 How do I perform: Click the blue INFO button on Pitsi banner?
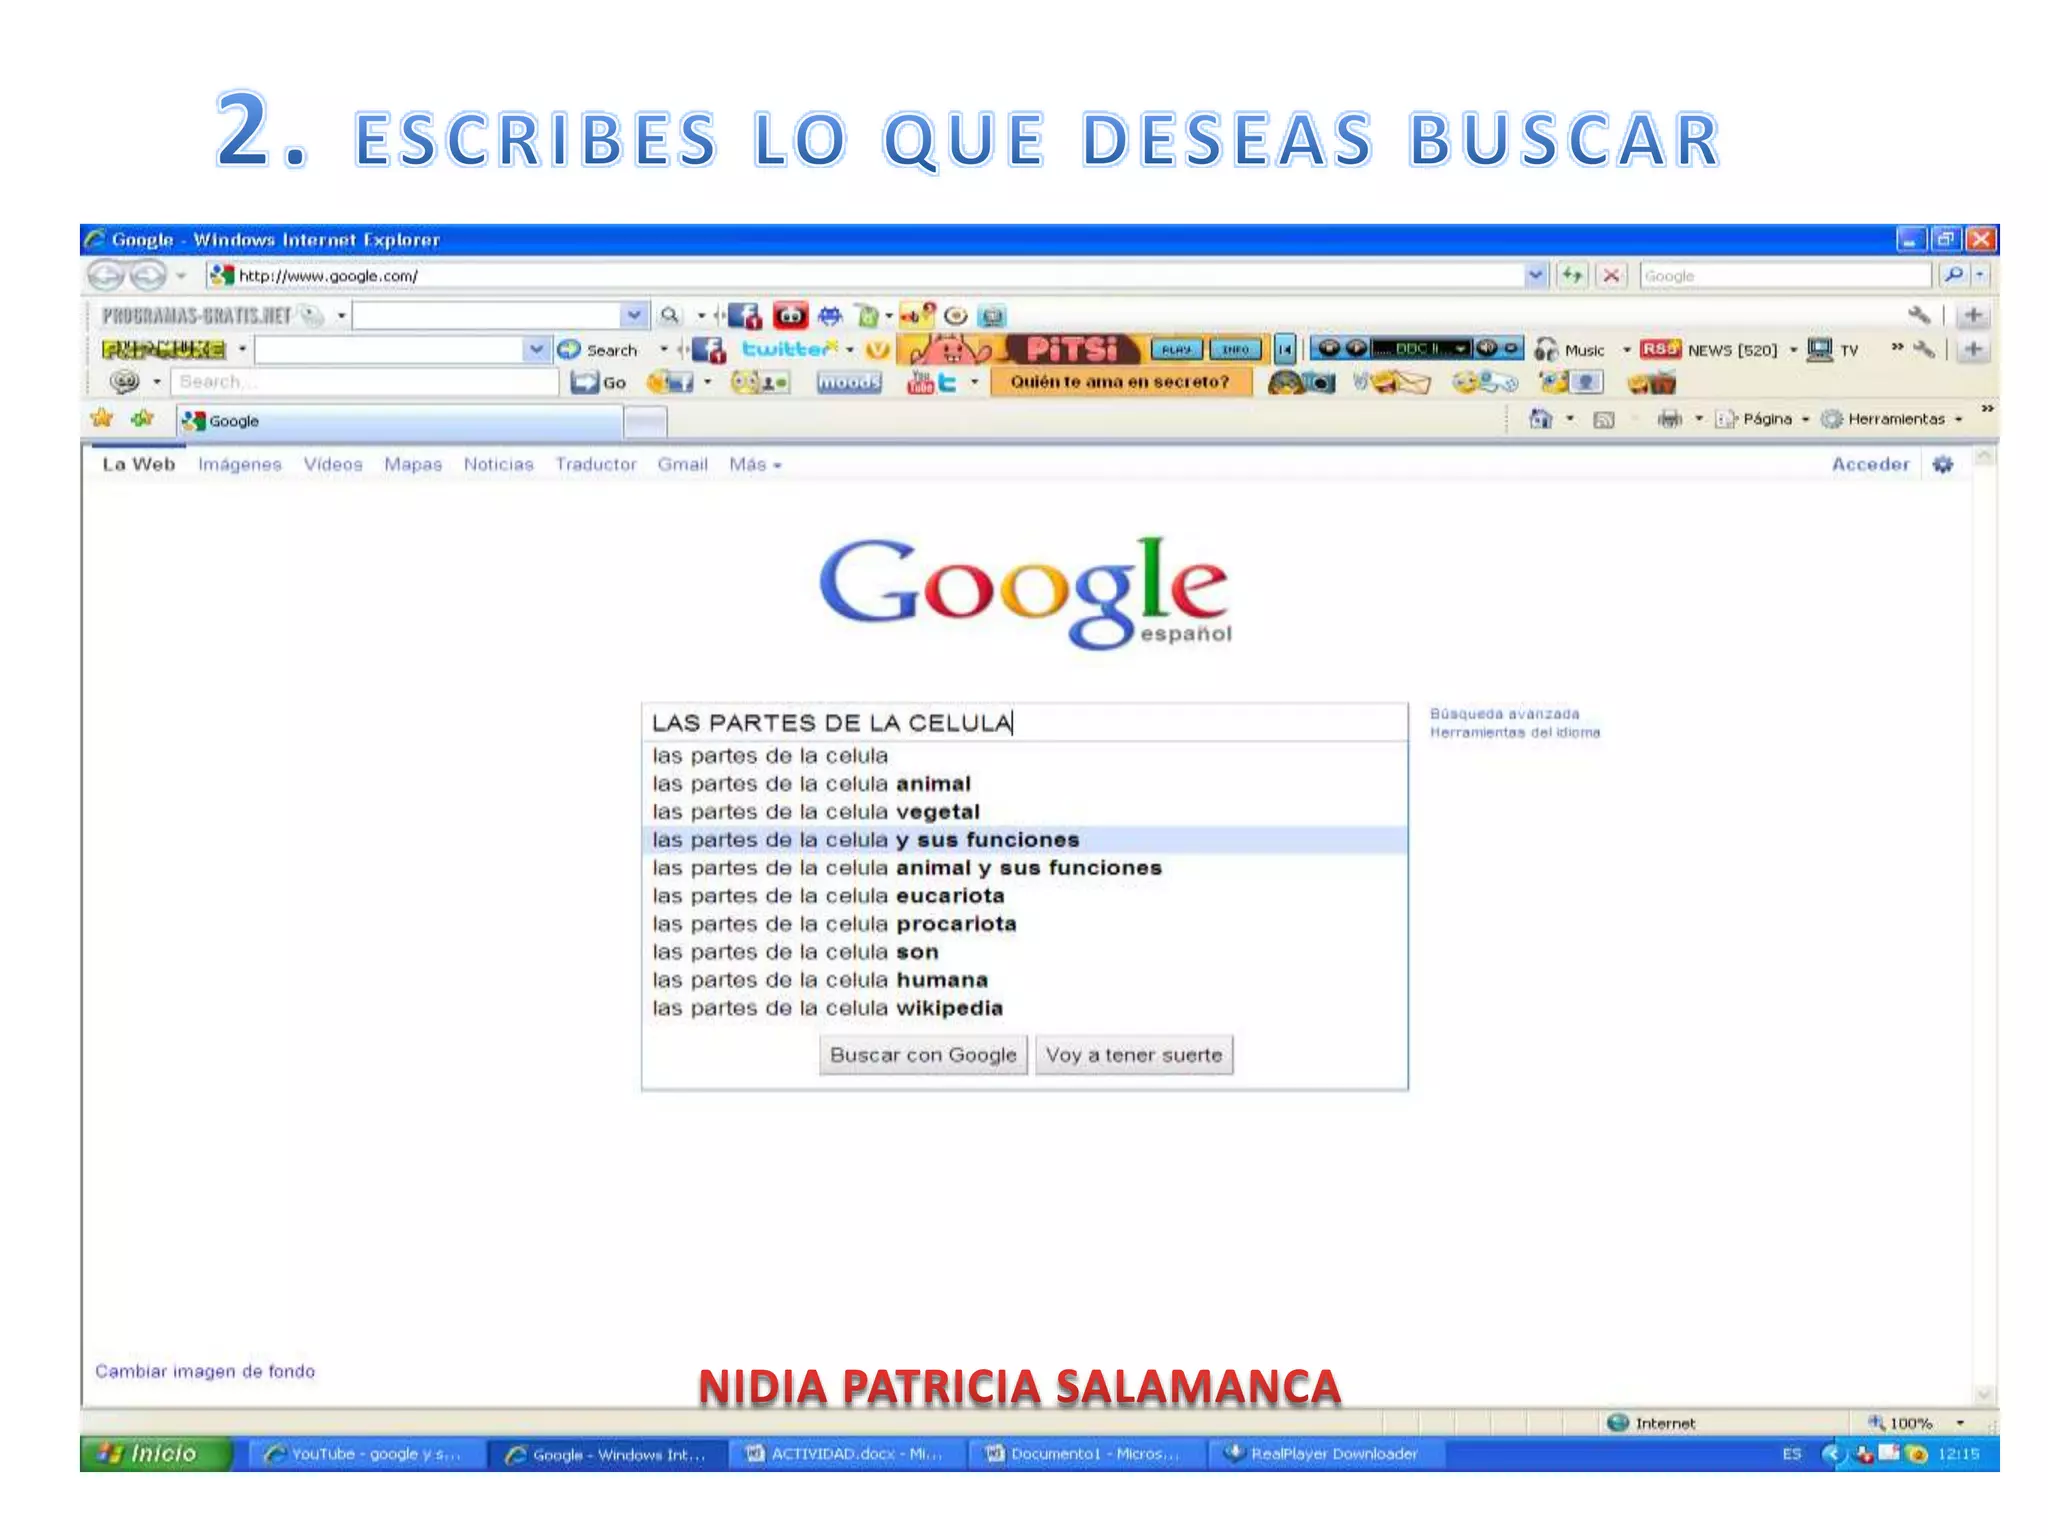click(1235, 349)
